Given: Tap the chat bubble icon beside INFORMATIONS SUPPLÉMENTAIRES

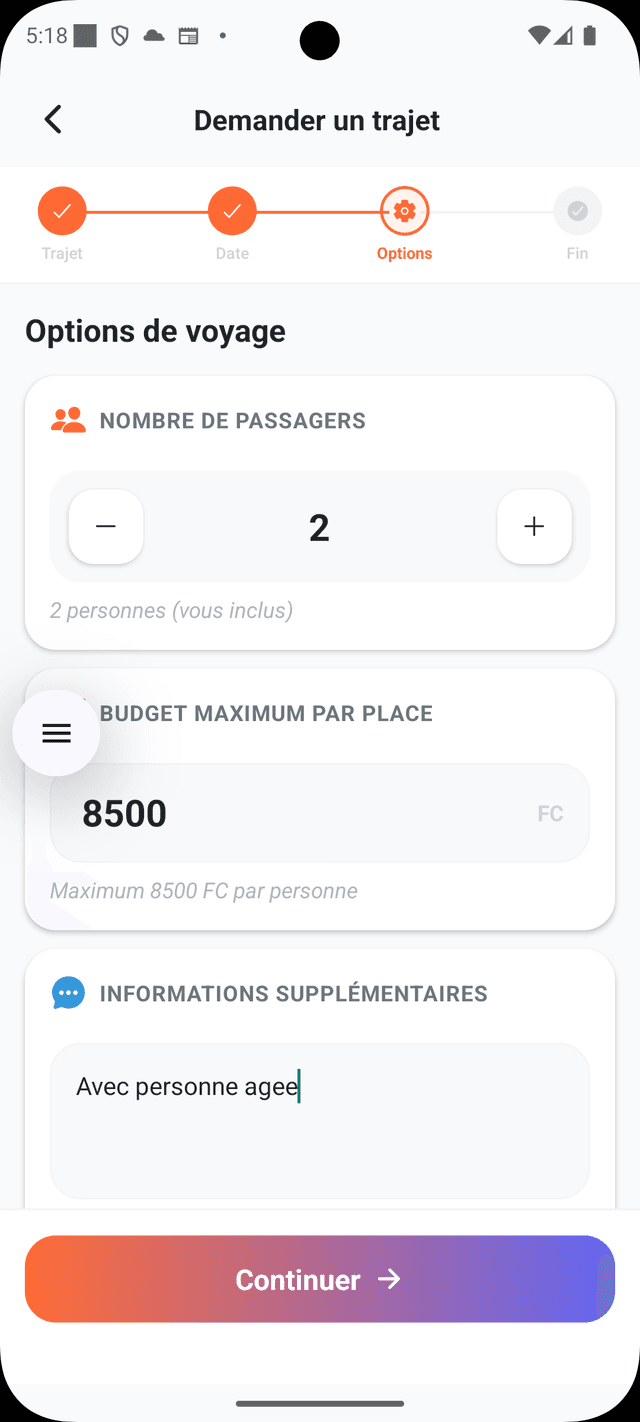Looking at the screenshot, I should pyautogui.click(x=68, y=993).
